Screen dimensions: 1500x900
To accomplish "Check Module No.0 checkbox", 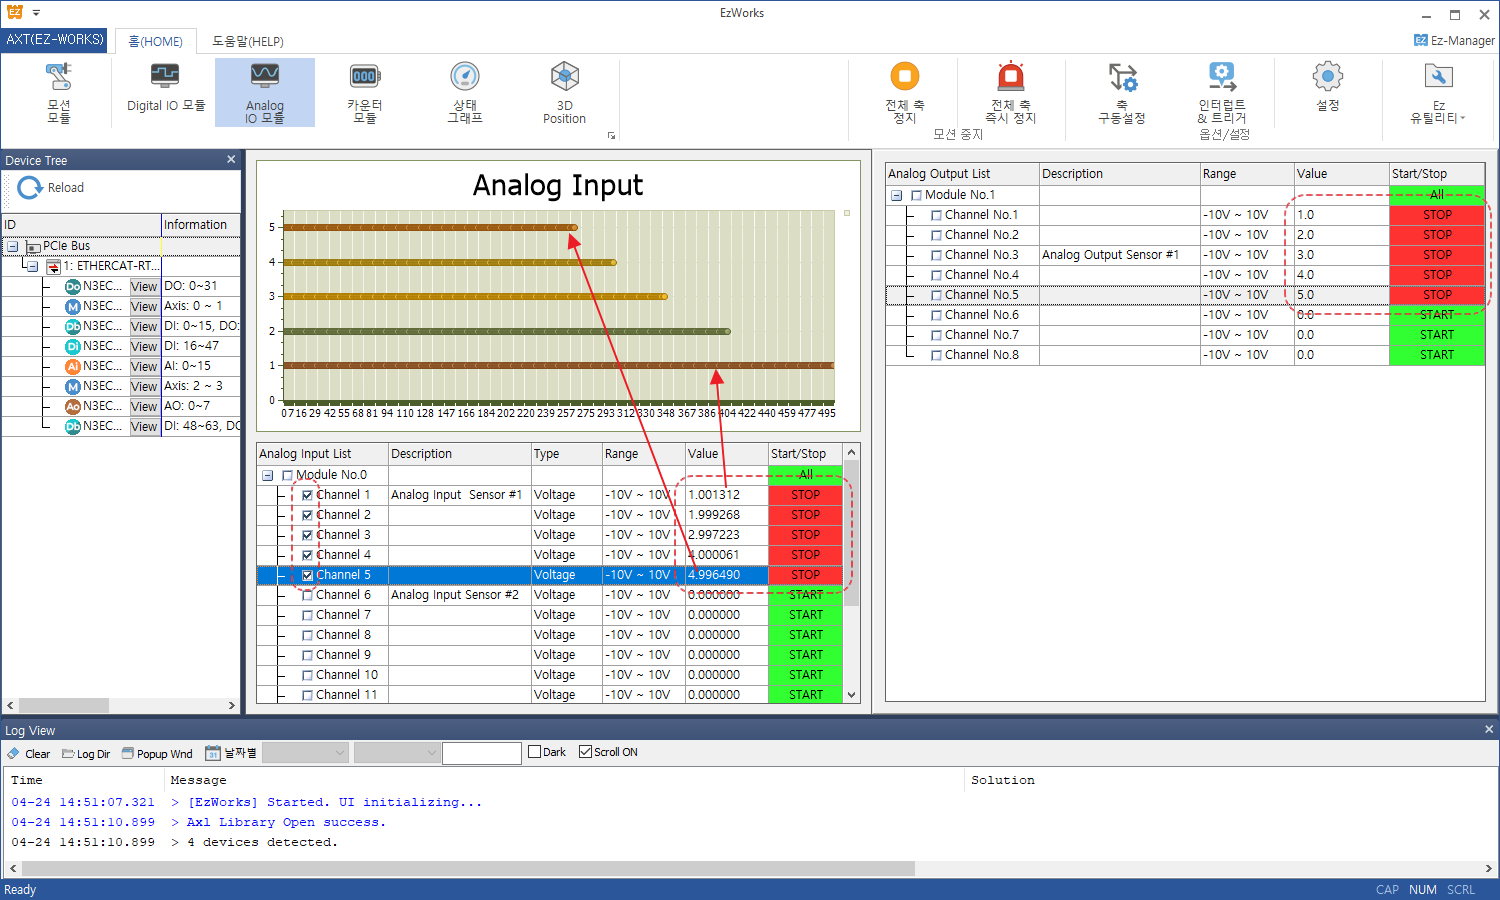I will click(288, 475).
